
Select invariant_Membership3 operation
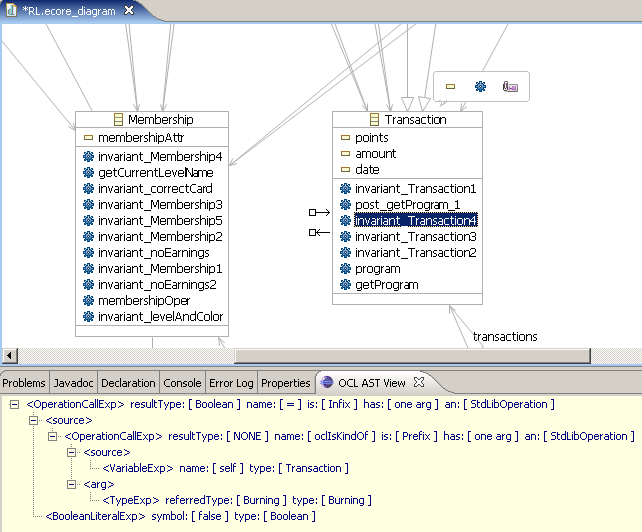pyautogui.click(x=160, y=204)
